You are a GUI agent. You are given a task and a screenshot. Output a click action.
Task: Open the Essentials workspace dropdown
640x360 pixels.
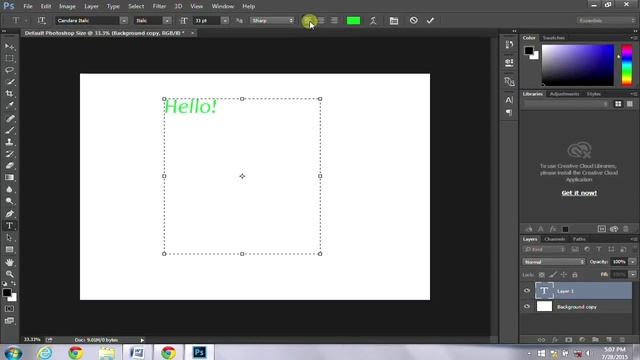point(606,20)
